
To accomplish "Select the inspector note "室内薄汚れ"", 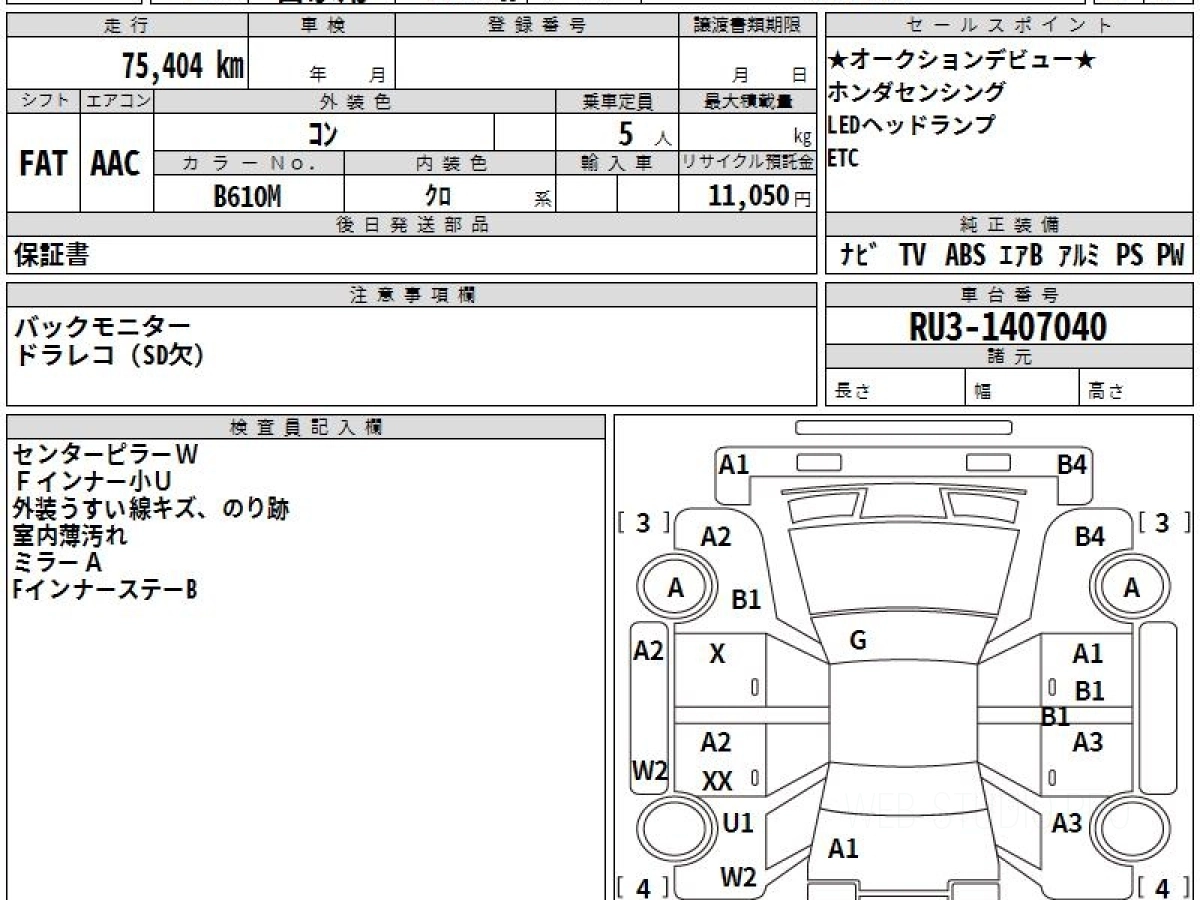I will pos(70,535).
